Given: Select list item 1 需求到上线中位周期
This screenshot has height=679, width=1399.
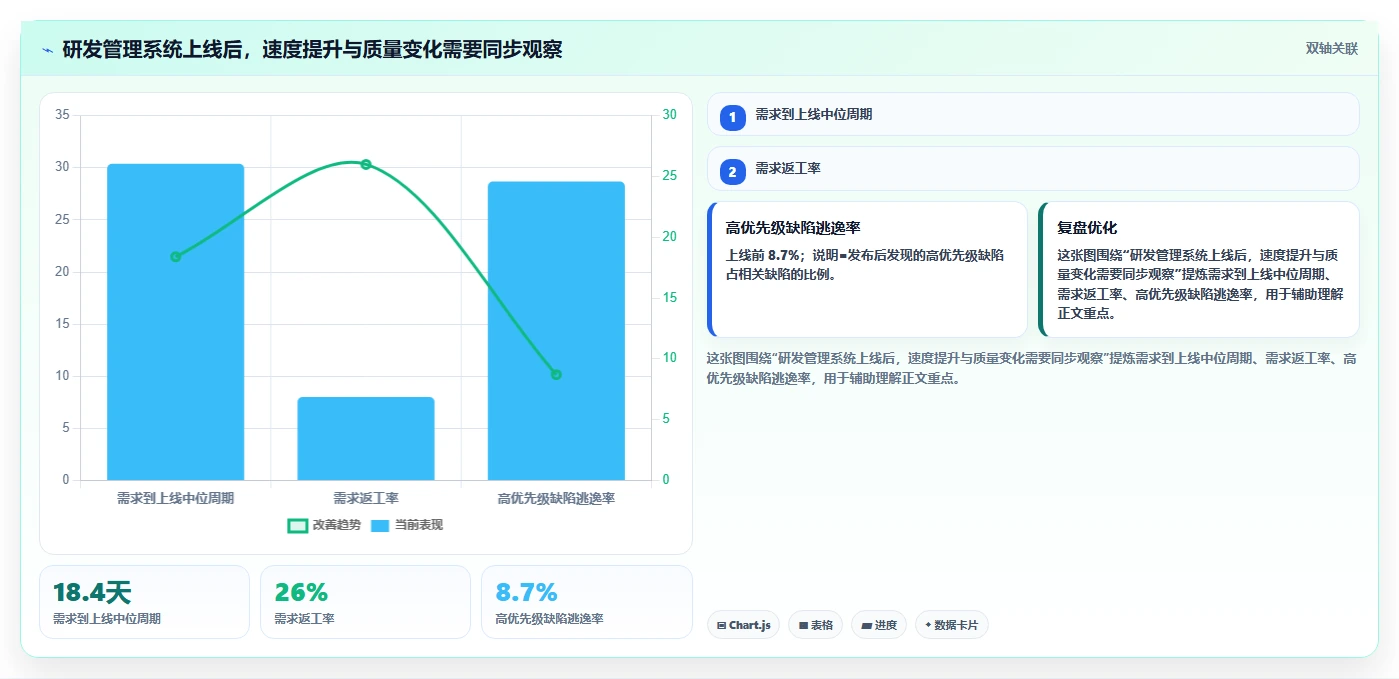Looking at the screenshot, I should pos(1033,114).
